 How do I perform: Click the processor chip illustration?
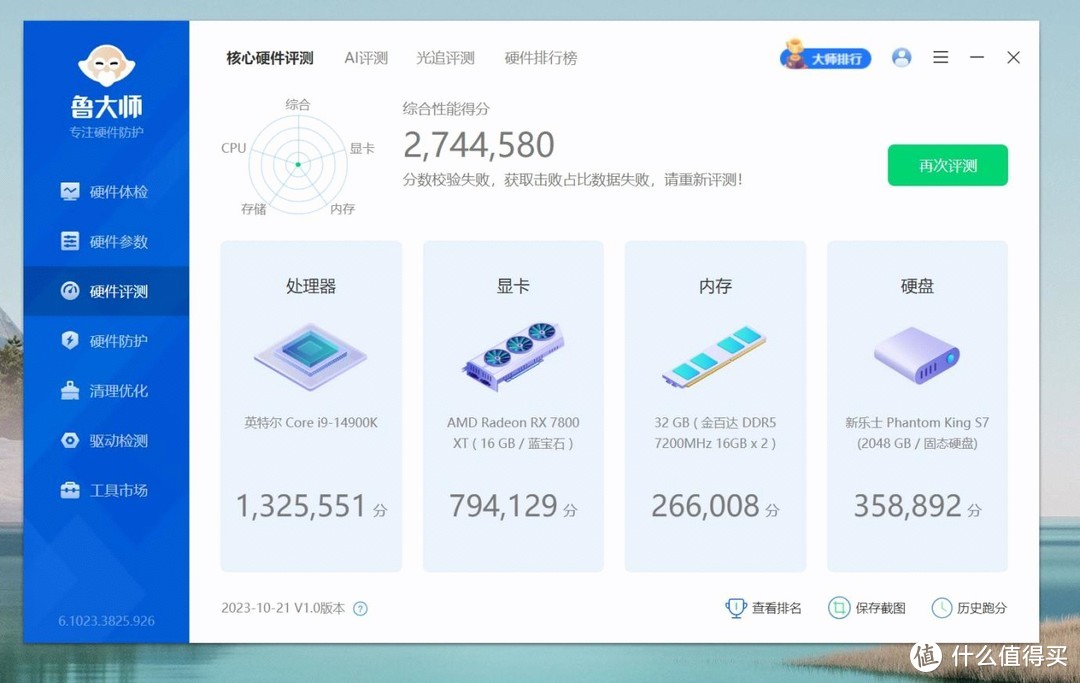(x=311, y=356)
